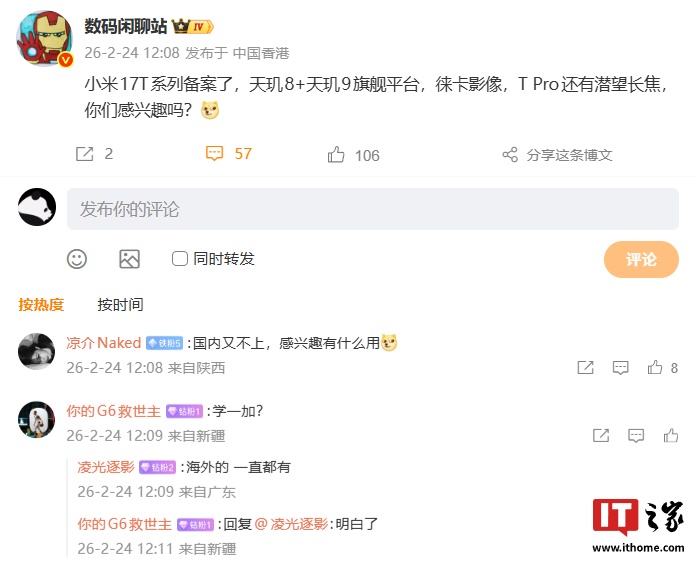Screen dimensions: 696x562
Task: Open the comments icon showing 57
Action: 214,154
